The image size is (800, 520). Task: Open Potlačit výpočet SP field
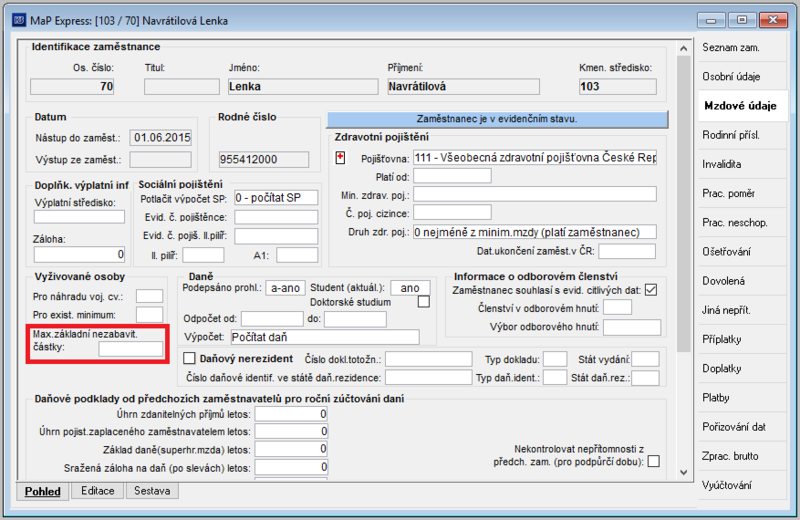coord(276,197)
